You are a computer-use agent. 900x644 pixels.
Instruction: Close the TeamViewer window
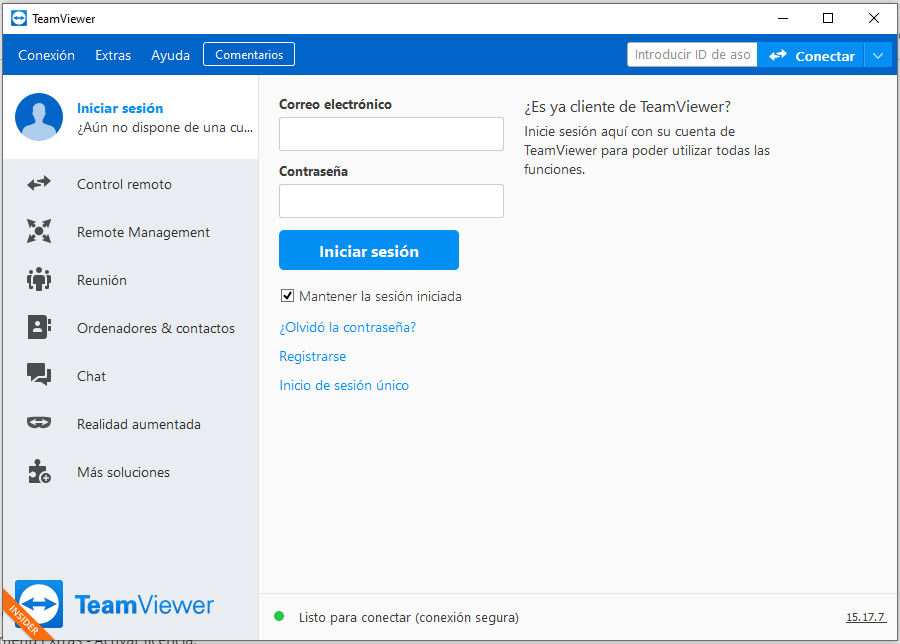pyautogui.click(x=874, y=18)
